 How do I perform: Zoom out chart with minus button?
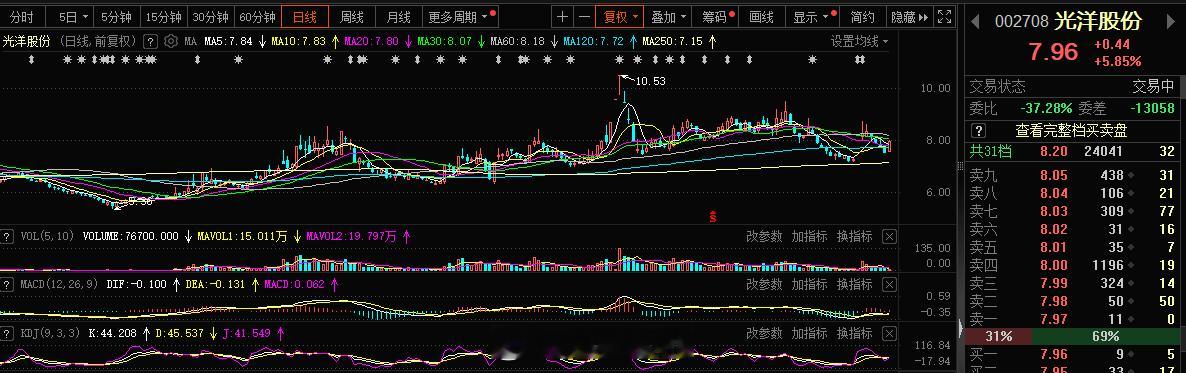584,17
